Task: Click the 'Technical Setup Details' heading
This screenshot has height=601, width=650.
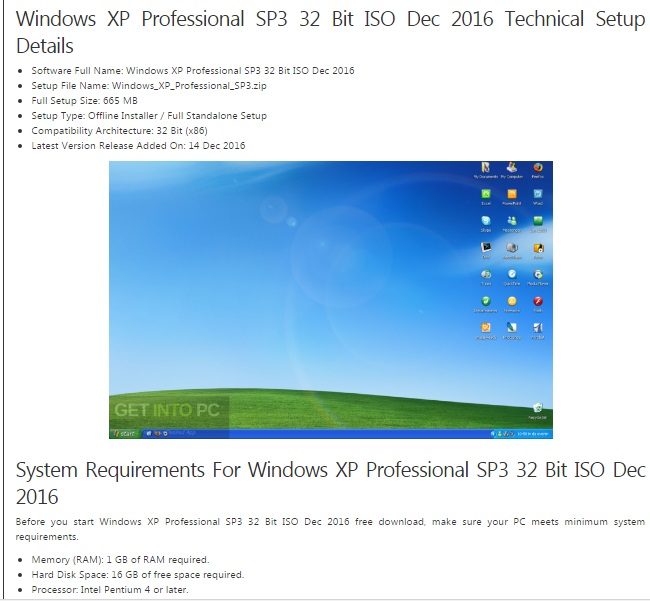Action: click(x=331, y=32)
